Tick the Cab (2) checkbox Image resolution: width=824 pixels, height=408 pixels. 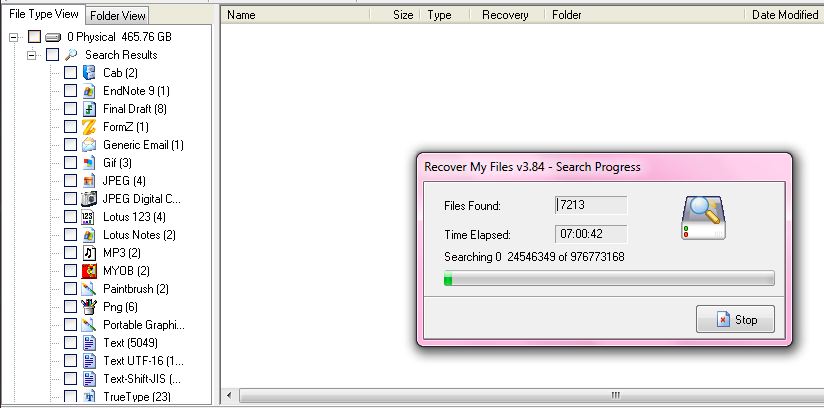(70, 73)
